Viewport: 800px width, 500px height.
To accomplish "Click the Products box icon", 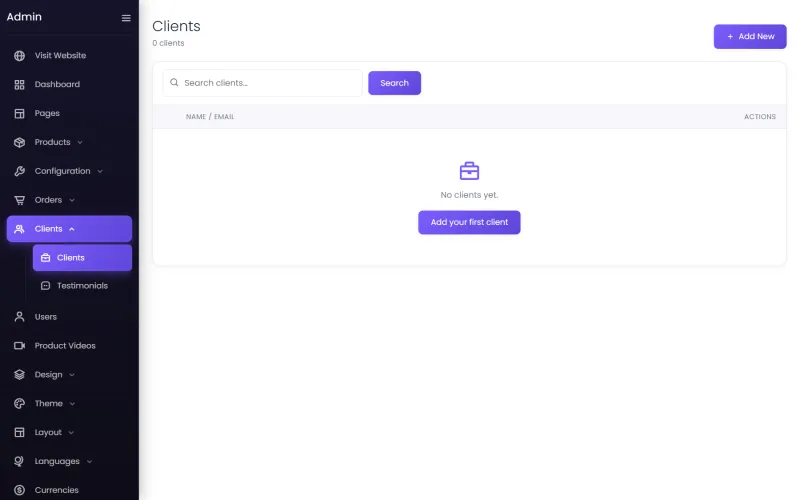I will 19,142.
